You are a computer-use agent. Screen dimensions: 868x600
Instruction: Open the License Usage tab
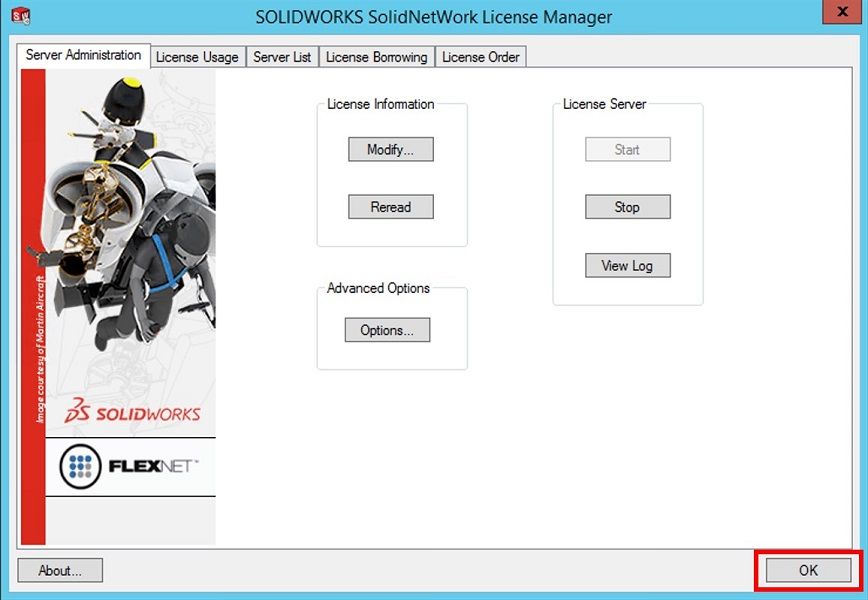197,57
